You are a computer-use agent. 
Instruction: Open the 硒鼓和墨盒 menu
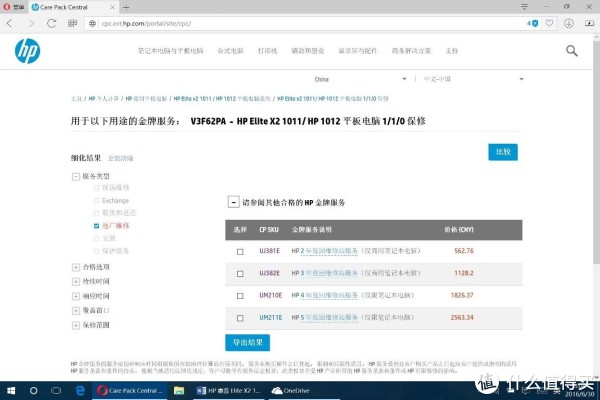click(308, 51)
